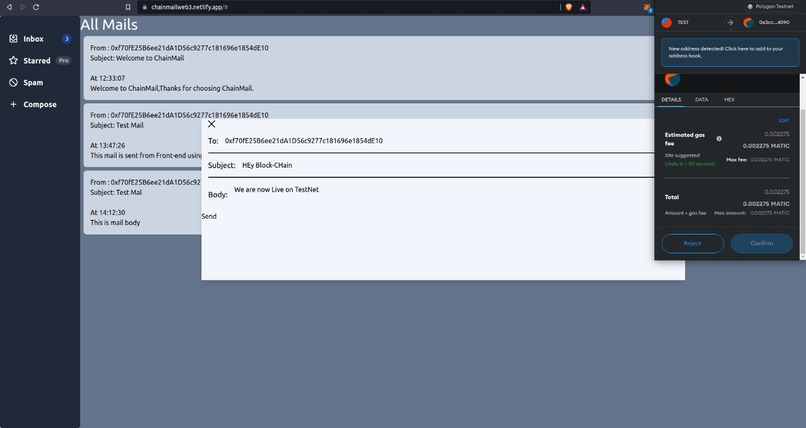Close the compose mail dialog with X
Screen dimensions: 806x428
point(211,124)
